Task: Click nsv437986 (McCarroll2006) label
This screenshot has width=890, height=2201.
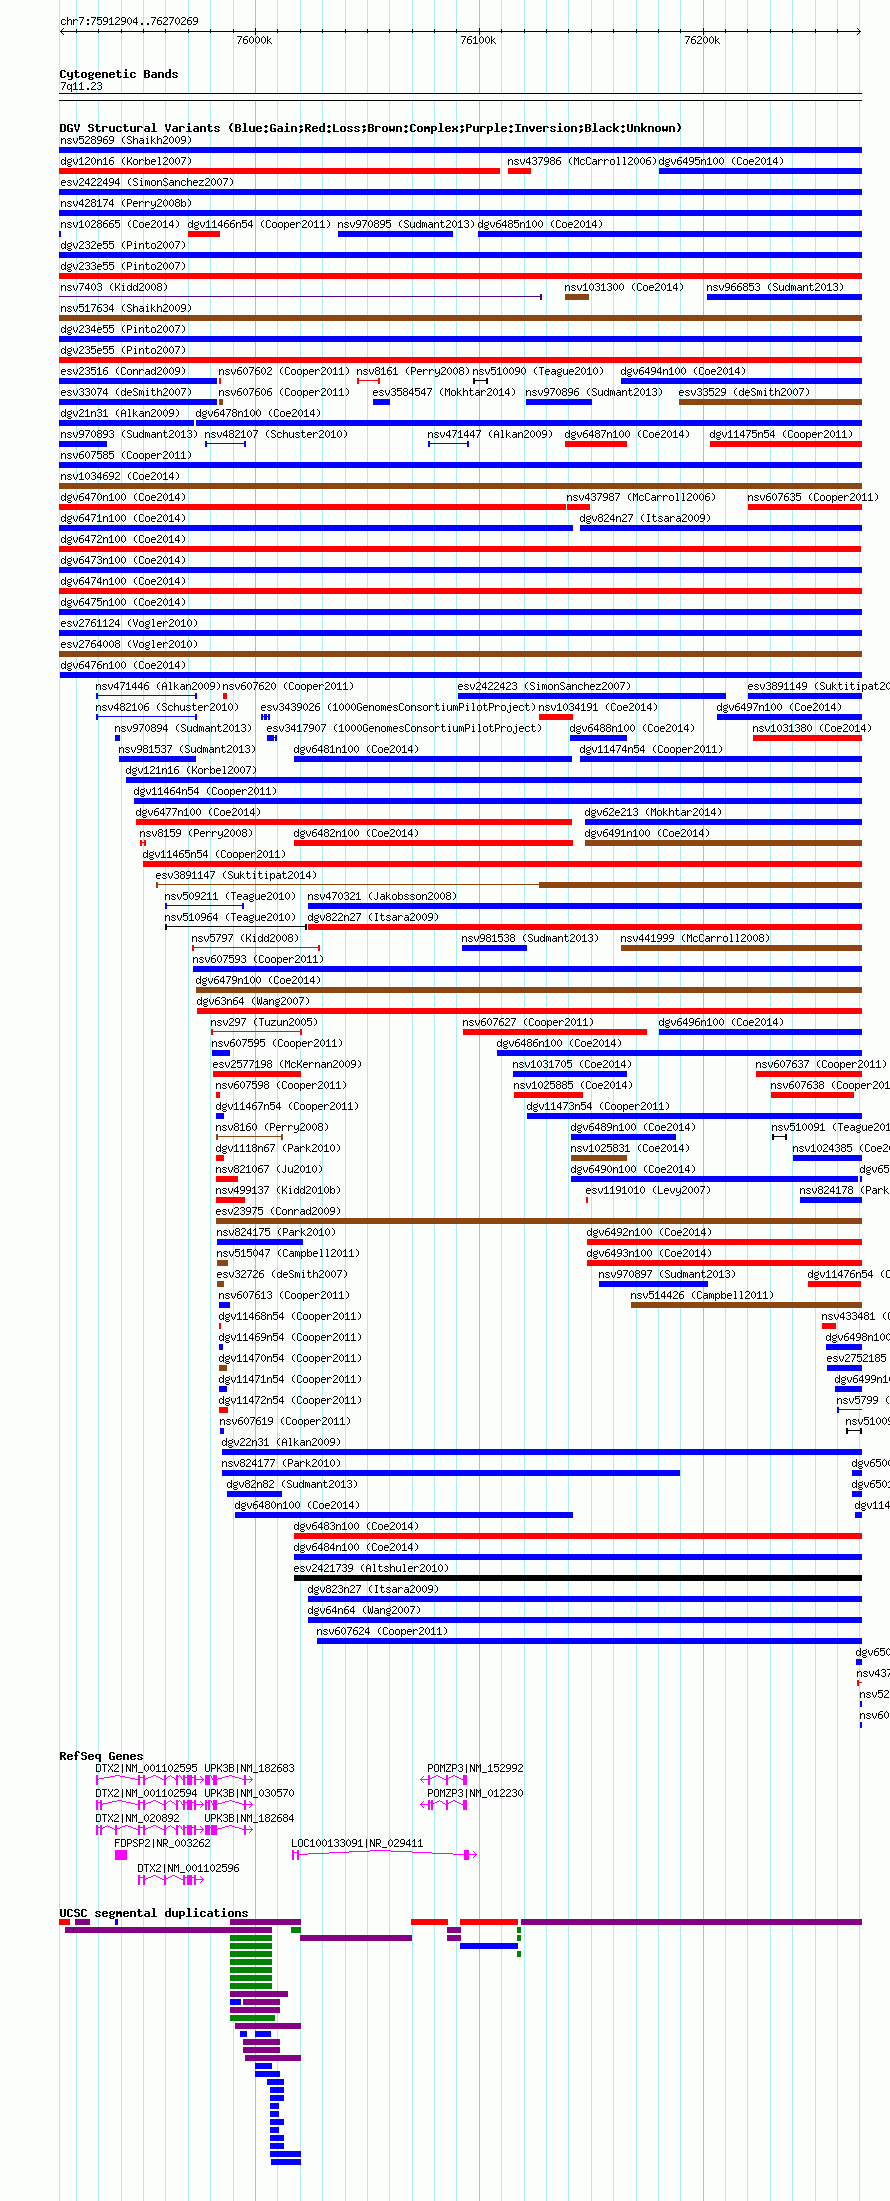Action: pyautogui.click(x=581, y=161)
